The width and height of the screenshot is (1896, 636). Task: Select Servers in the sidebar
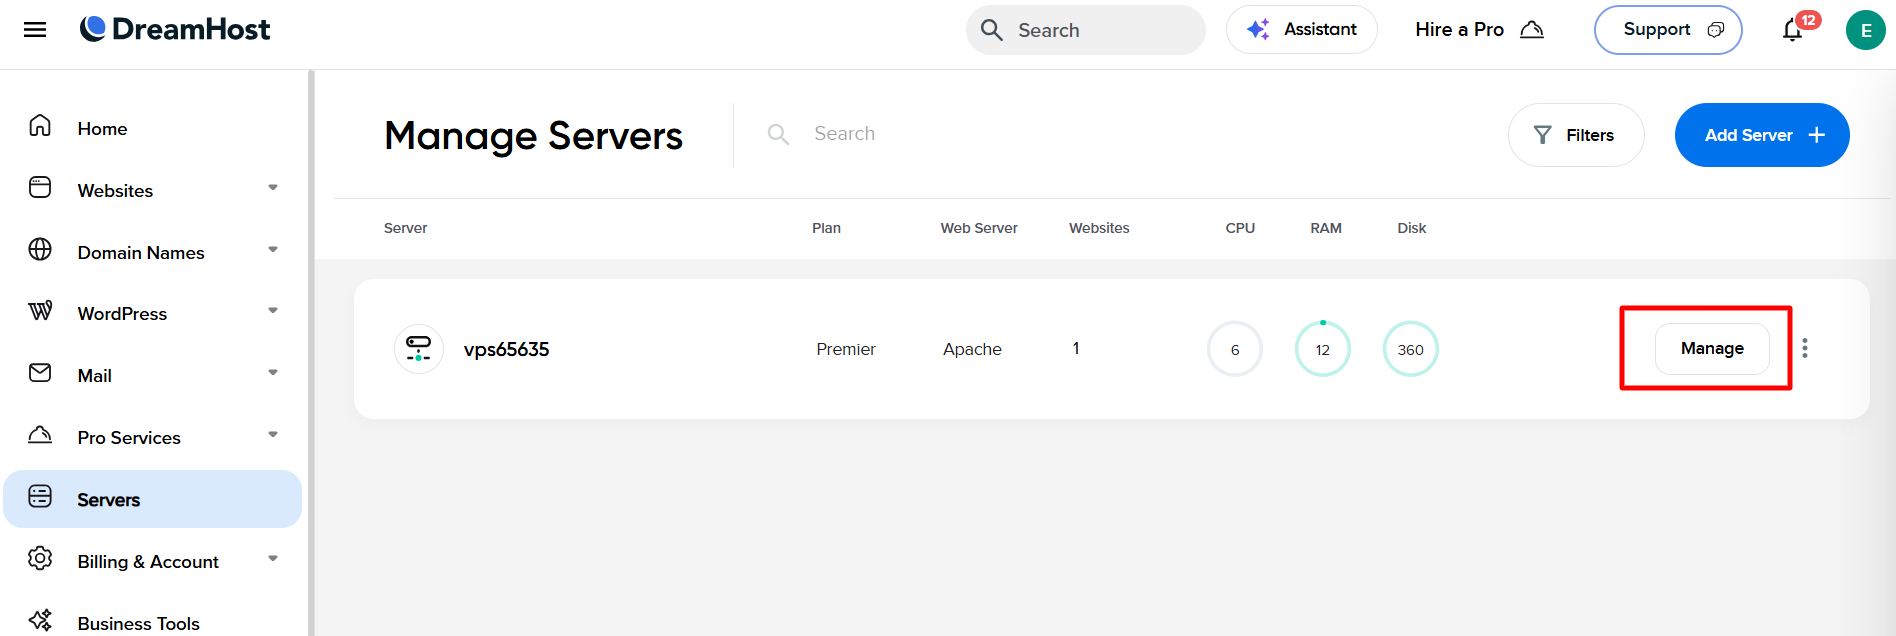(x=153, y=499)
